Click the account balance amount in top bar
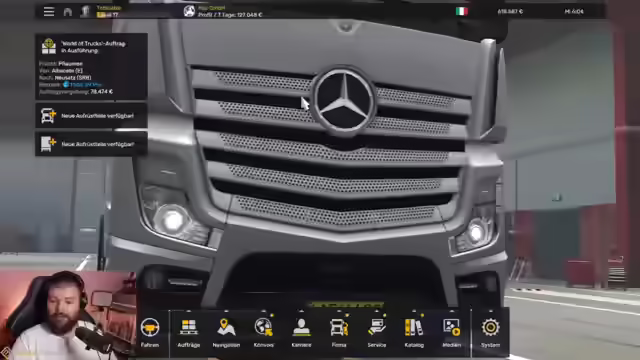 pyautogui.click(x=510, y=11)
